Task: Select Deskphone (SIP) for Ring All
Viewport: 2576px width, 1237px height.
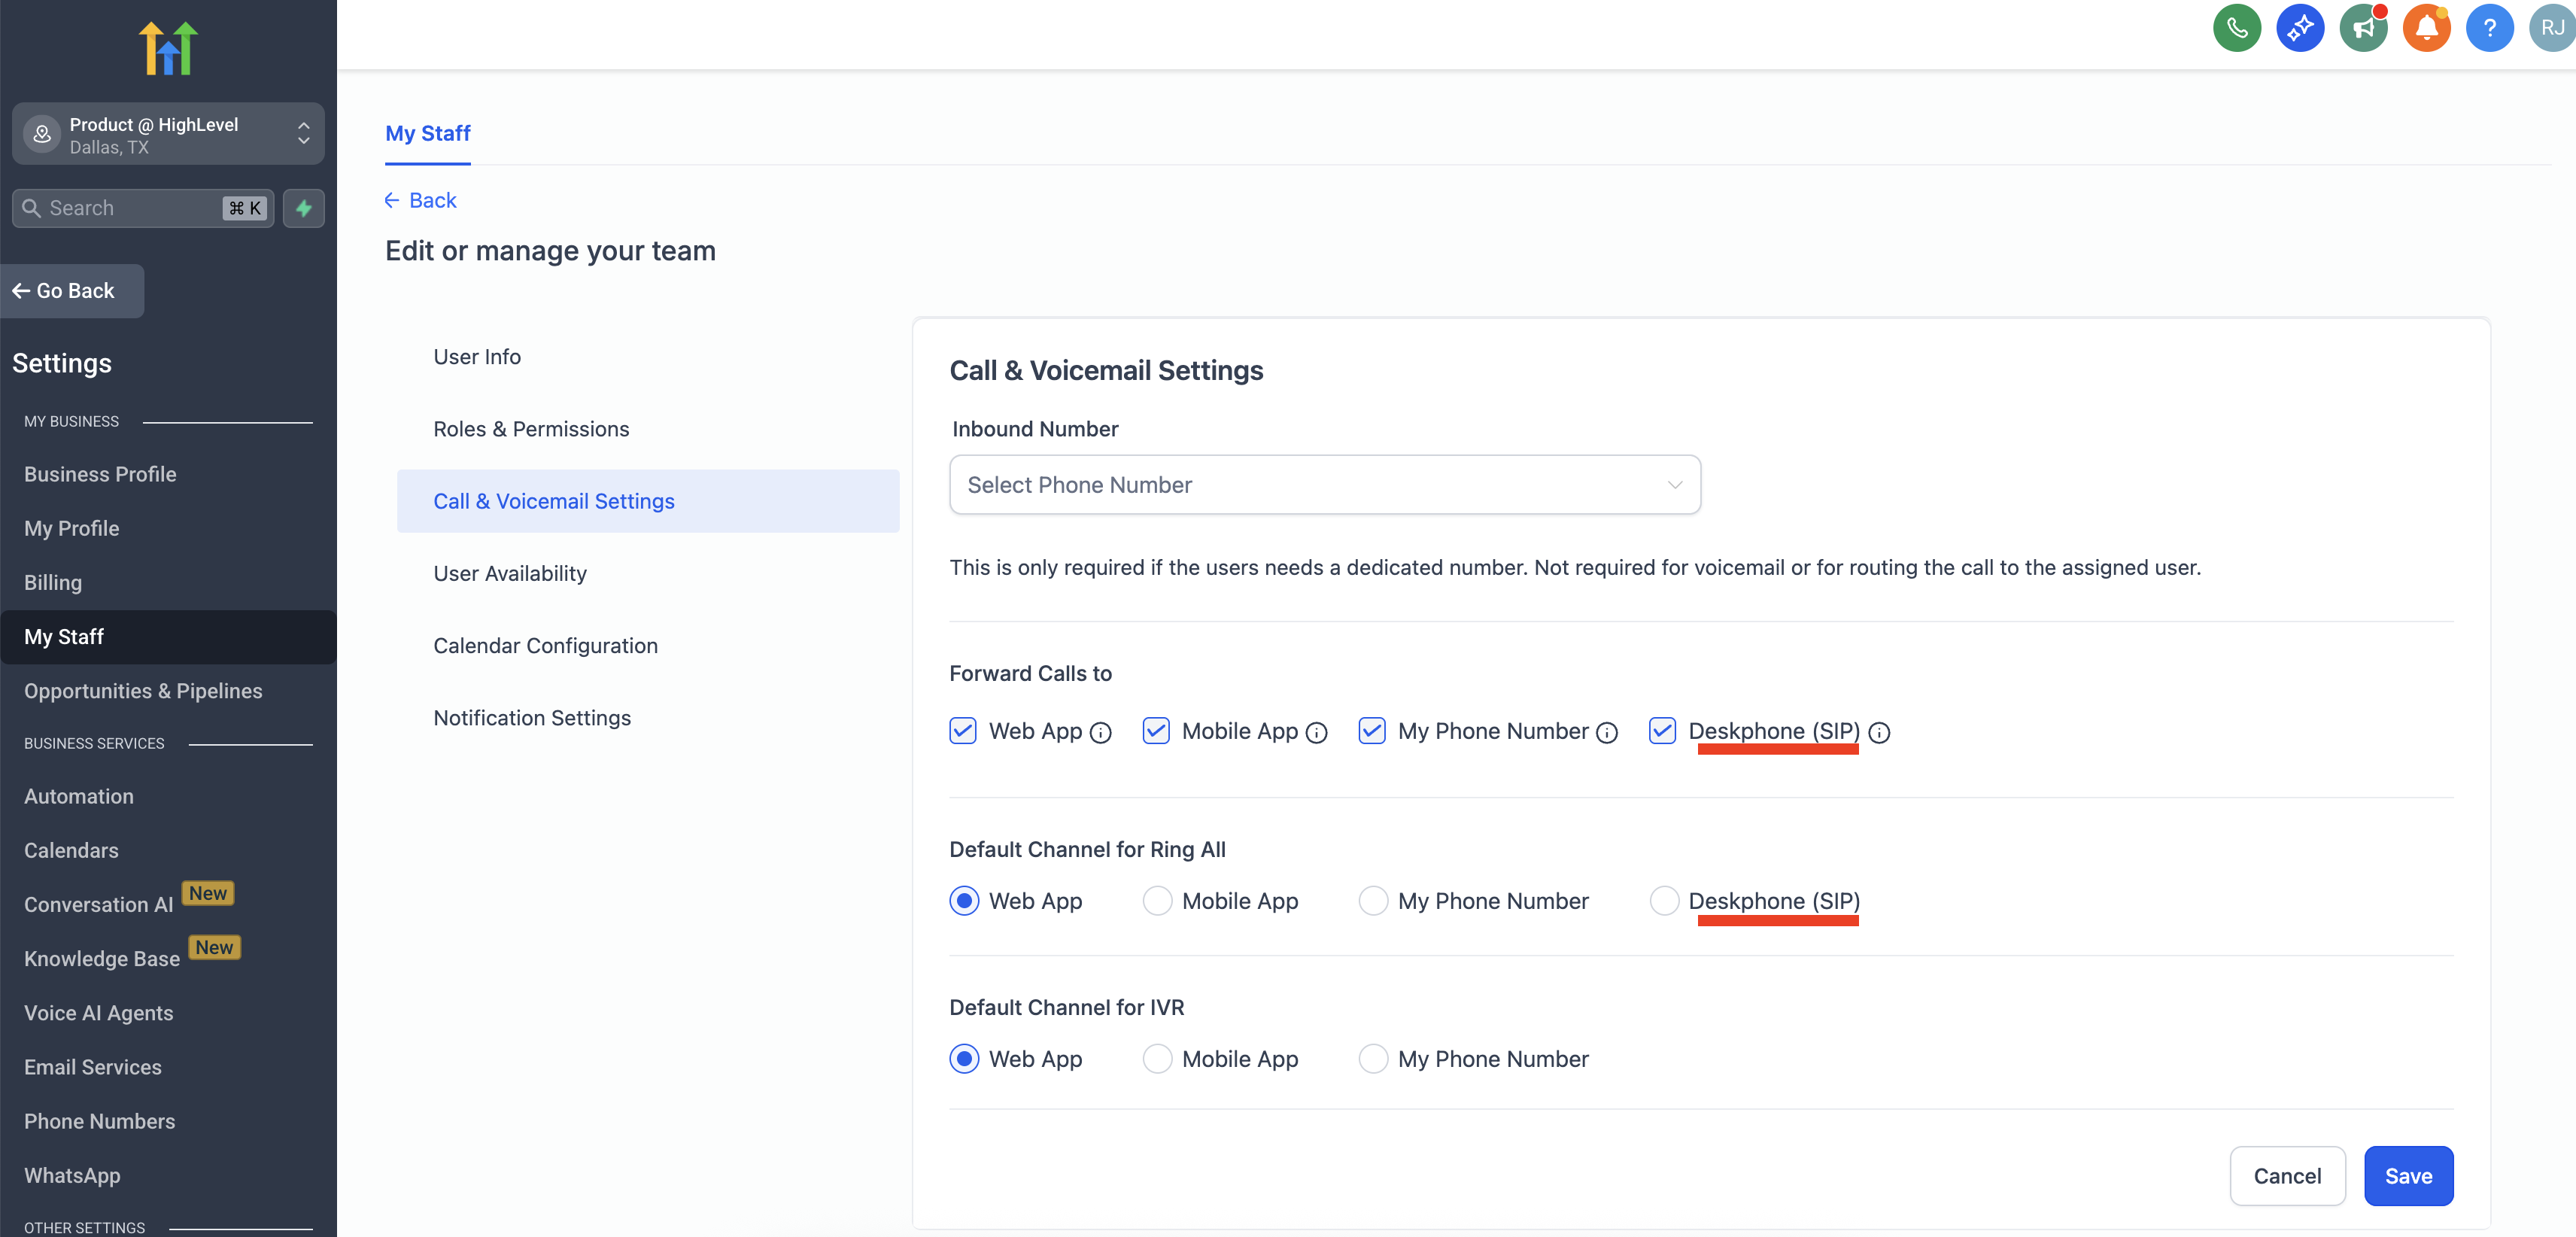Action: coord(1664,901)
